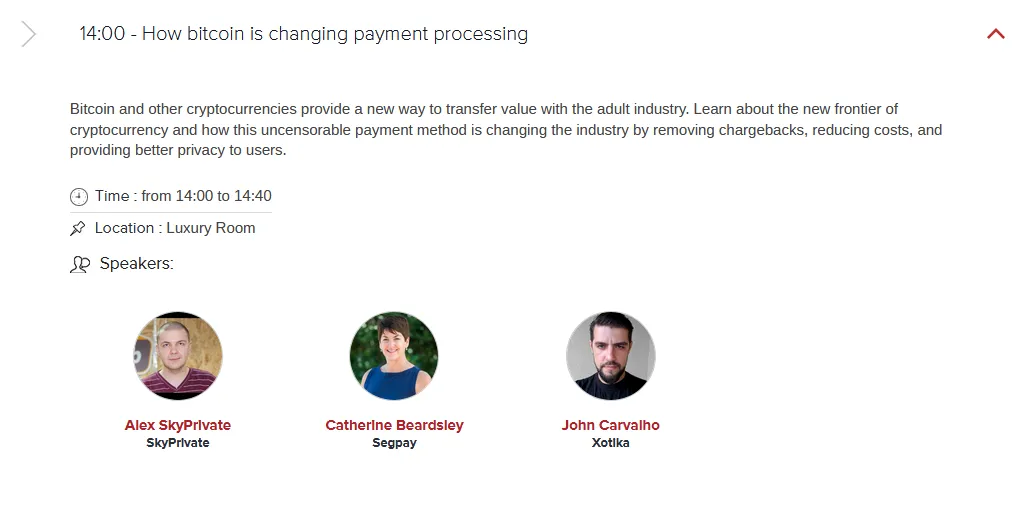Follow the Catherine Beardsley name link
This screenshot has width=1025, height=505.
point(394,425)
